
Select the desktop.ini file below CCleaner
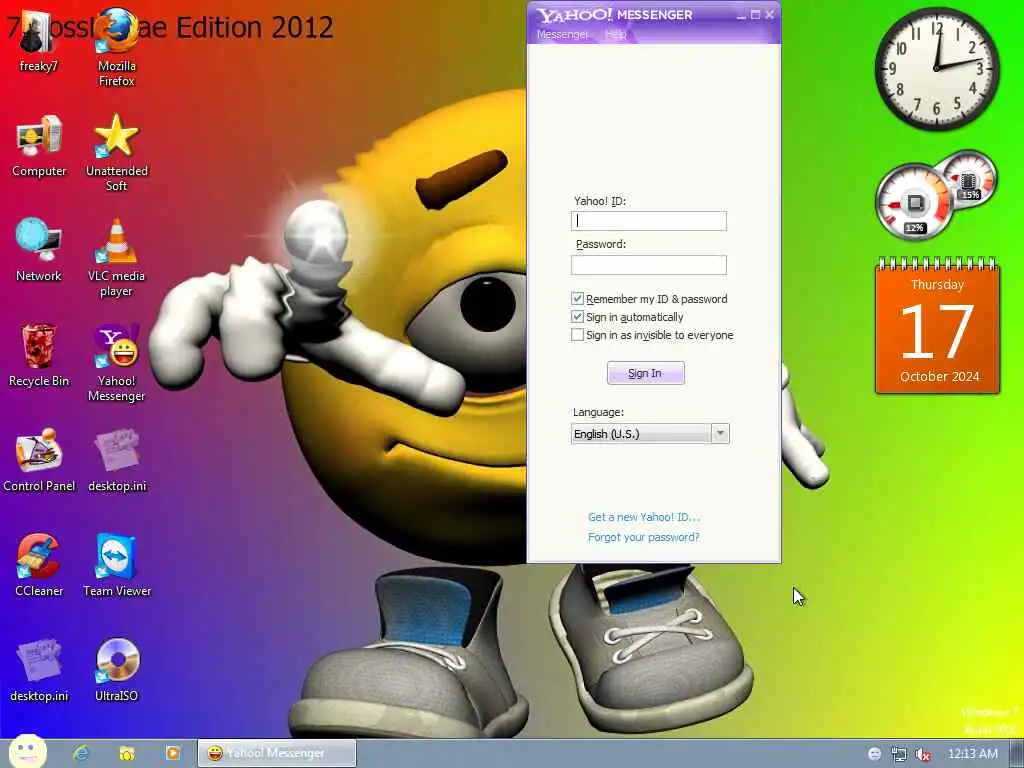[39, 671]
